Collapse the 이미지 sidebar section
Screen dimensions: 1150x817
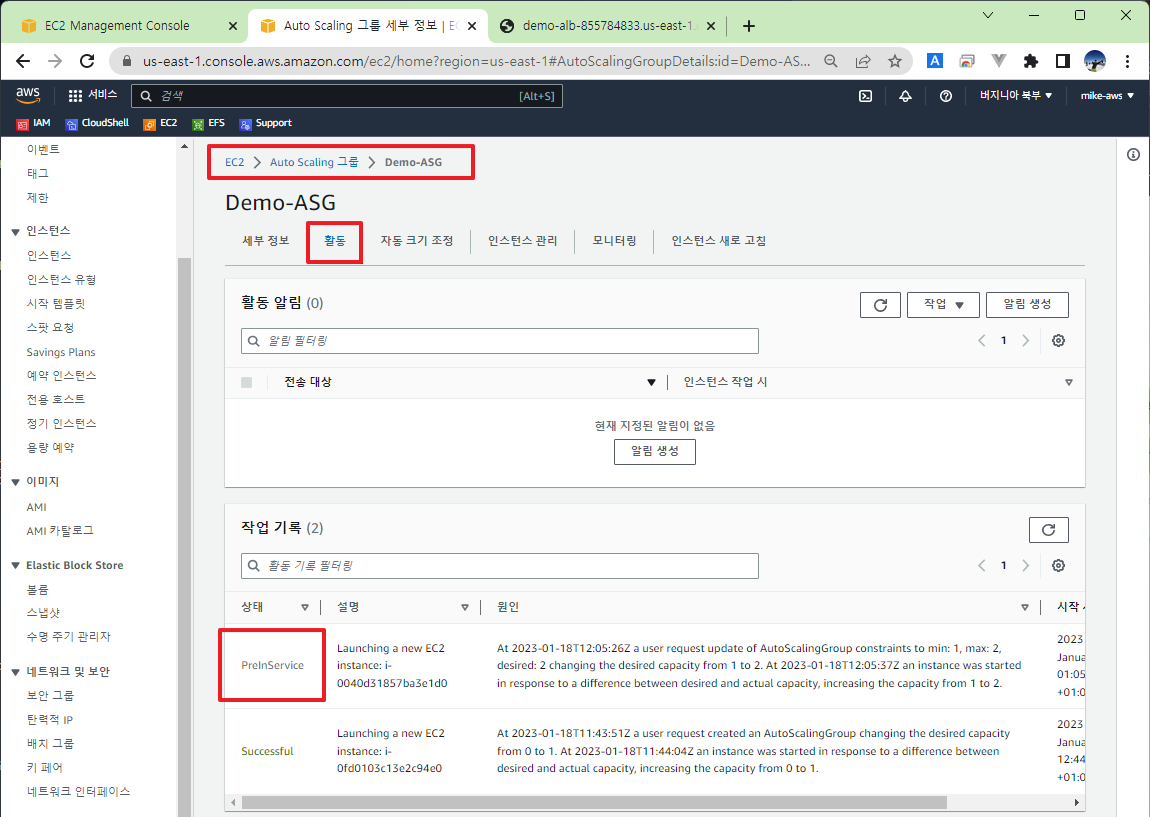coord(15,483)
